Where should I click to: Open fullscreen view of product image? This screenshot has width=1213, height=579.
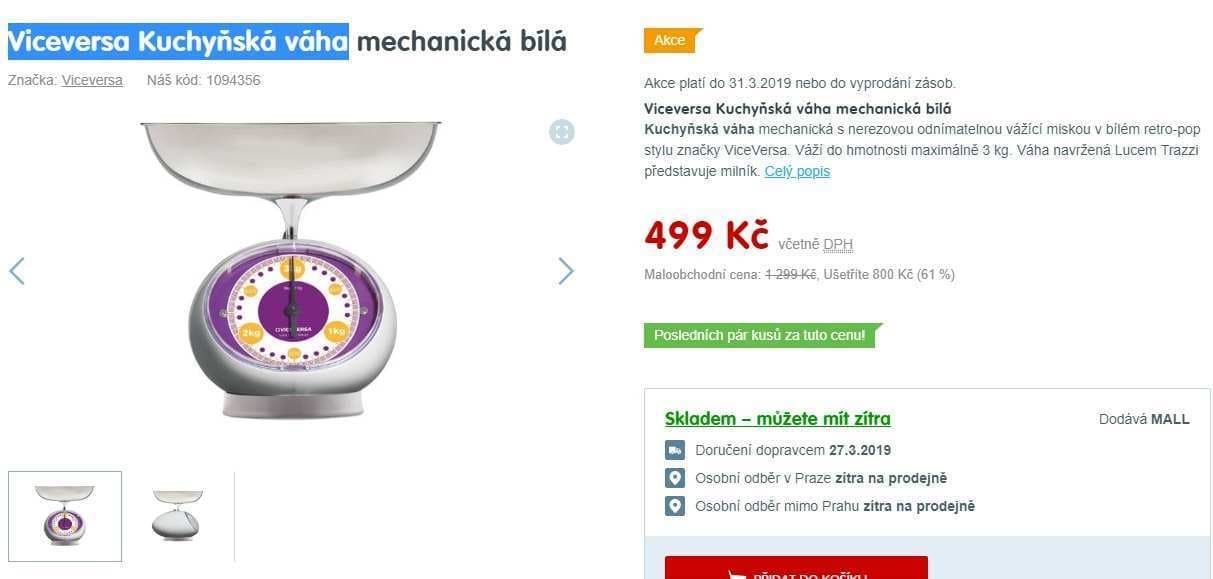pyautogui.click(x=562, y=132)
